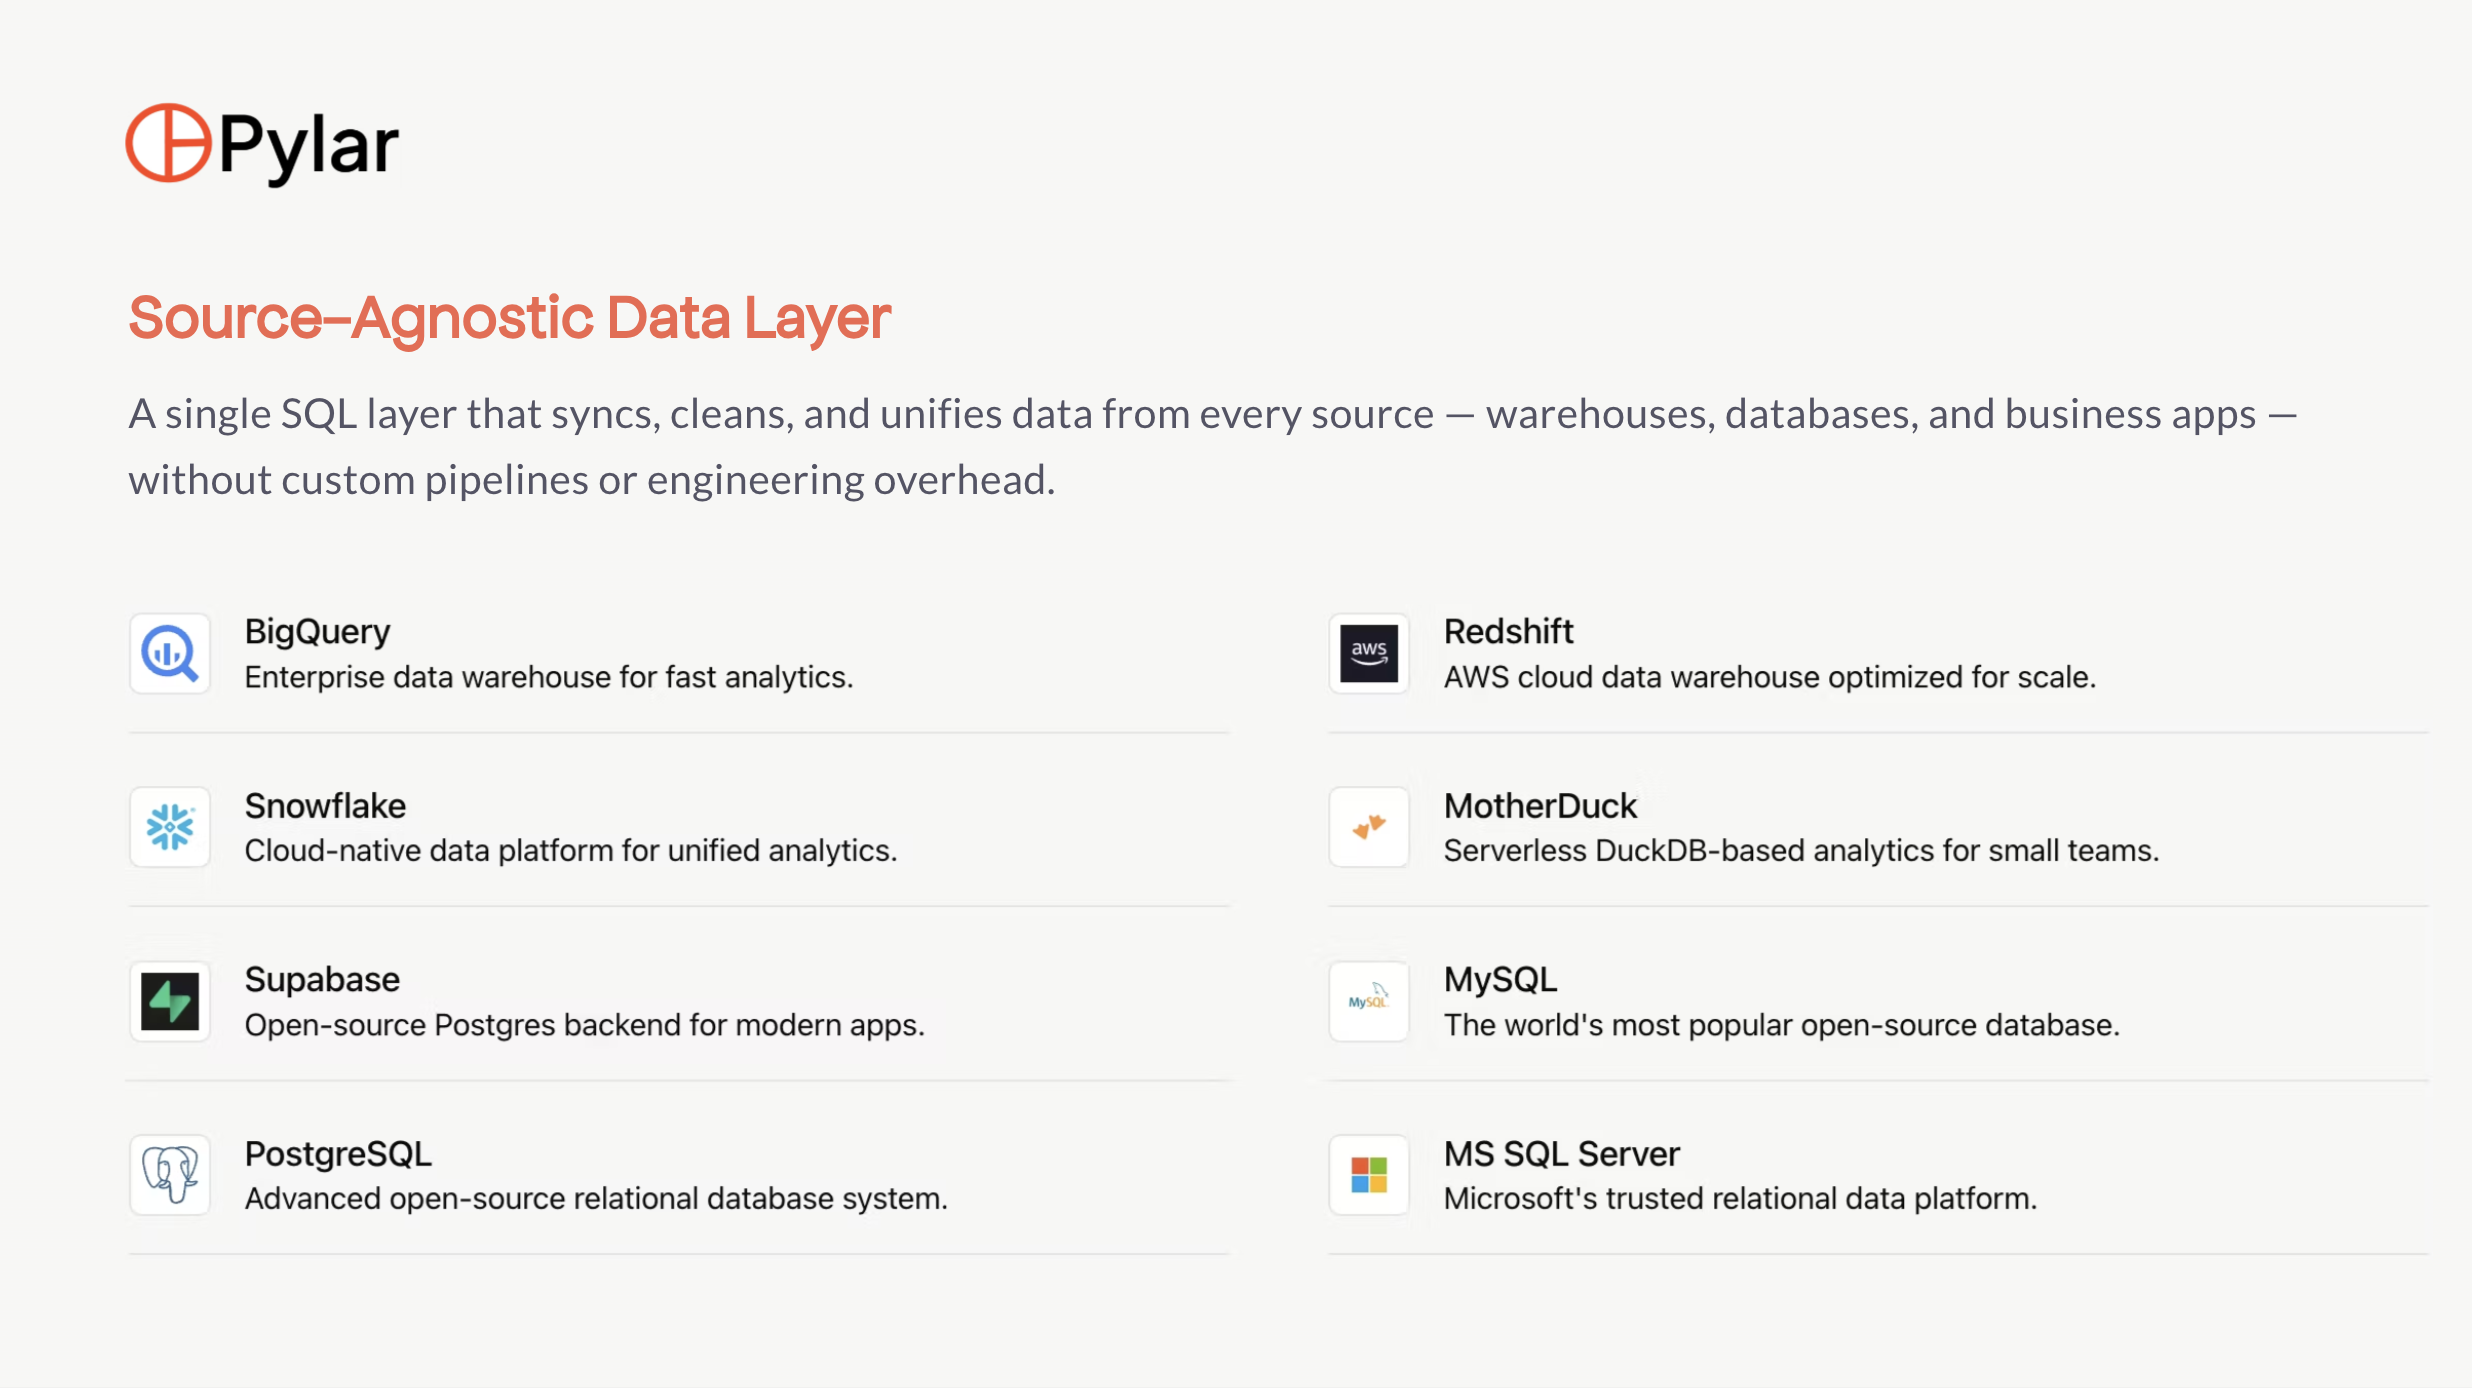Select the Supabase heading text
Viewport: 2472px width, 1388px height.
point(322,979)
